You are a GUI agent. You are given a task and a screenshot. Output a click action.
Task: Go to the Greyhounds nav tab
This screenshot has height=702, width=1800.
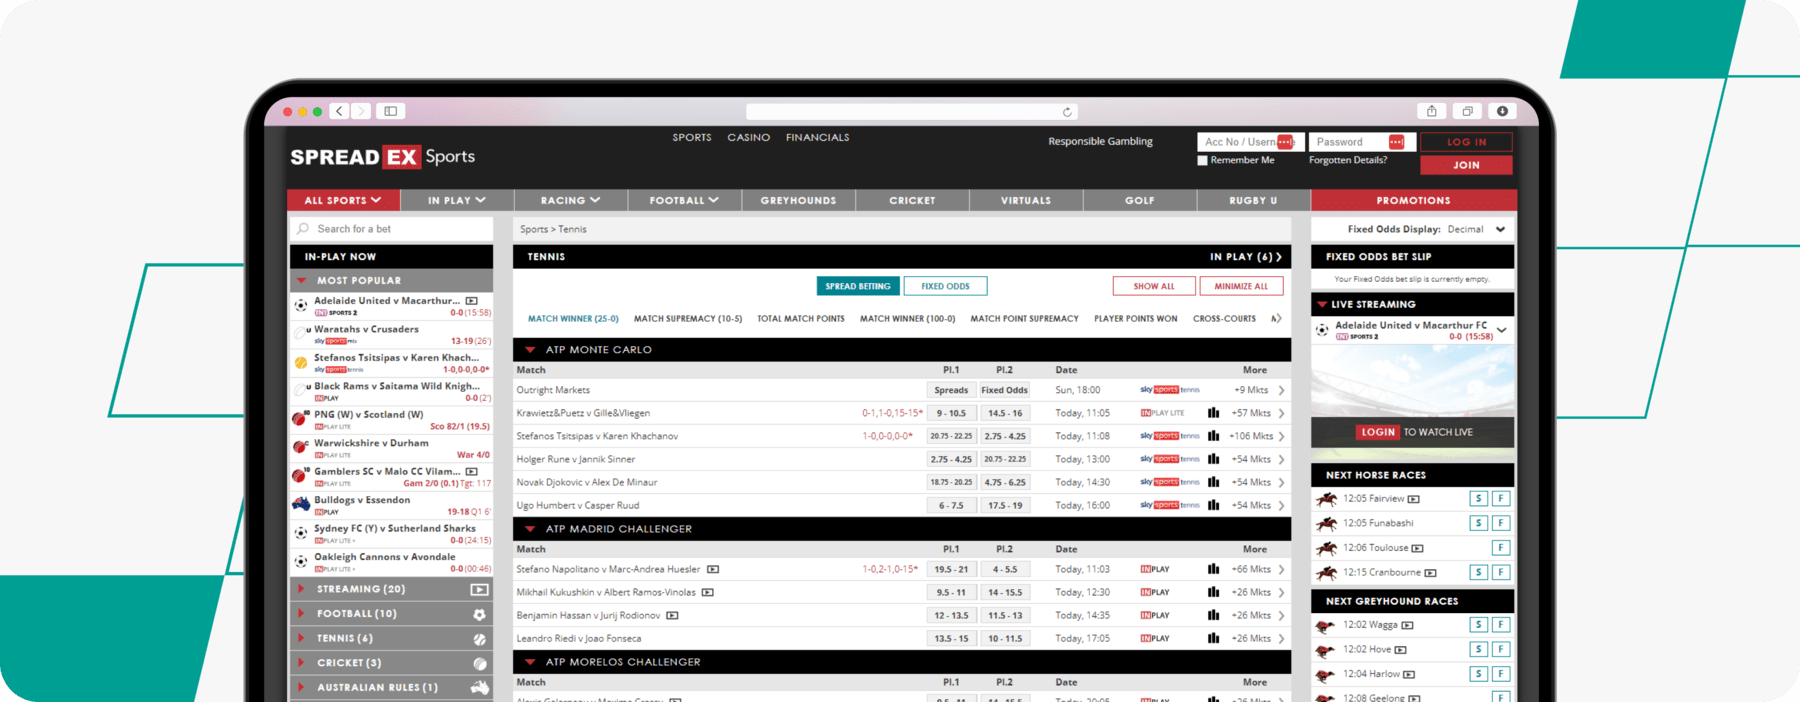click(x=798, y=200)
